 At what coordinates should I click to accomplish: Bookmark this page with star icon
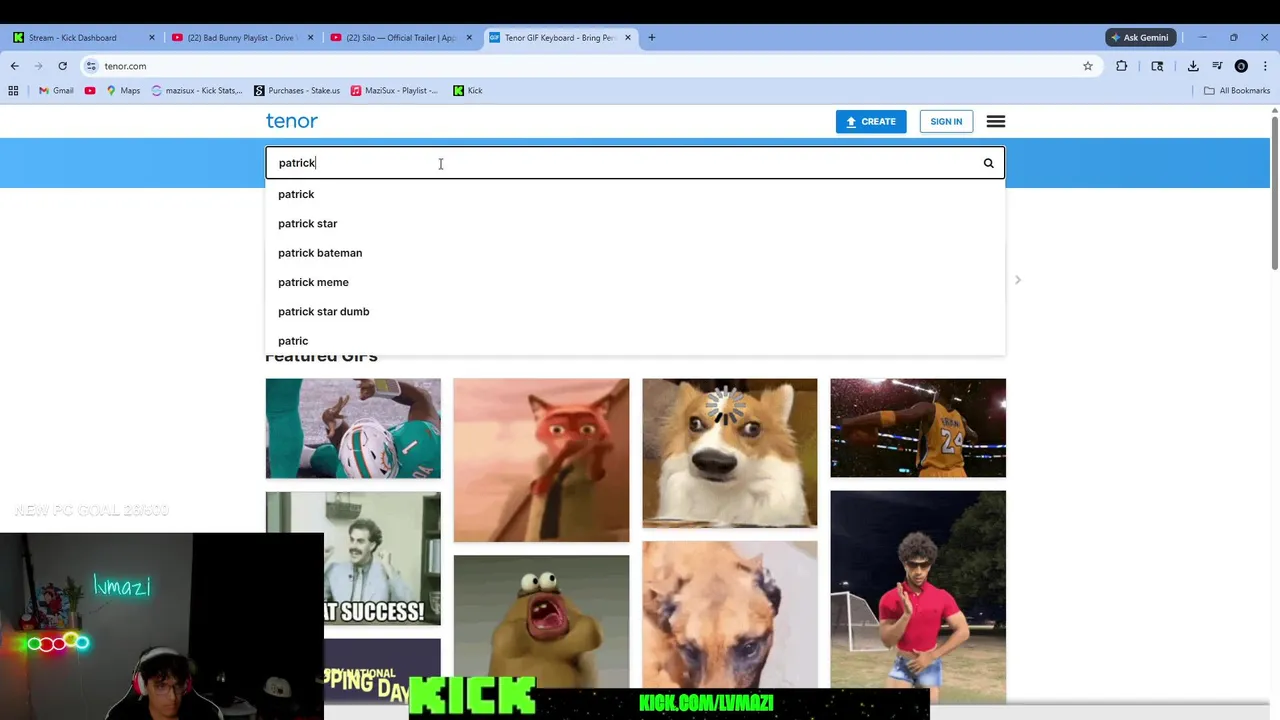point(1088,66)
